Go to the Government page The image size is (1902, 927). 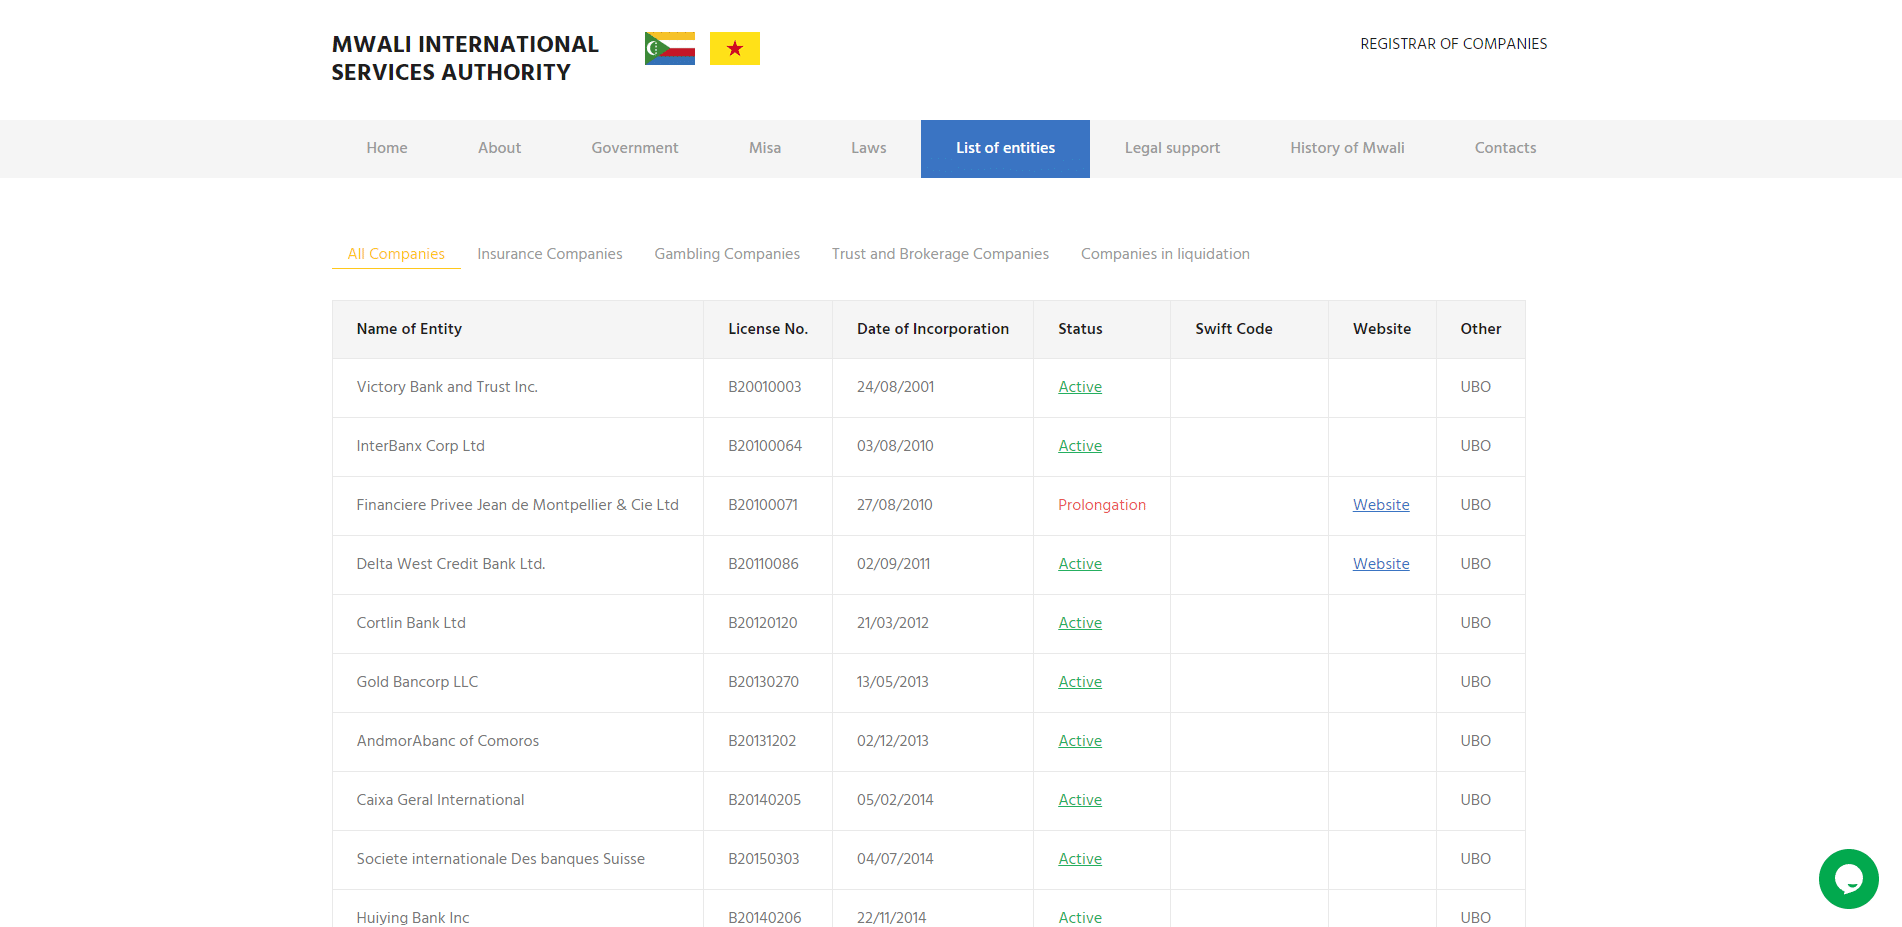pyautogui.click(x=634, y=148)
